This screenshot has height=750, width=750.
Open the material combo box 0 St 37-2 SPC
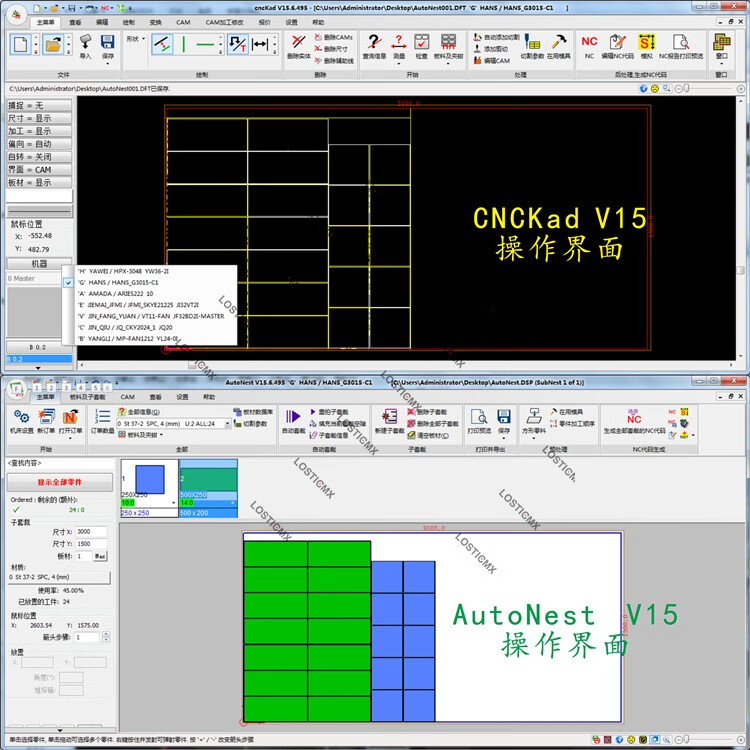174,423
